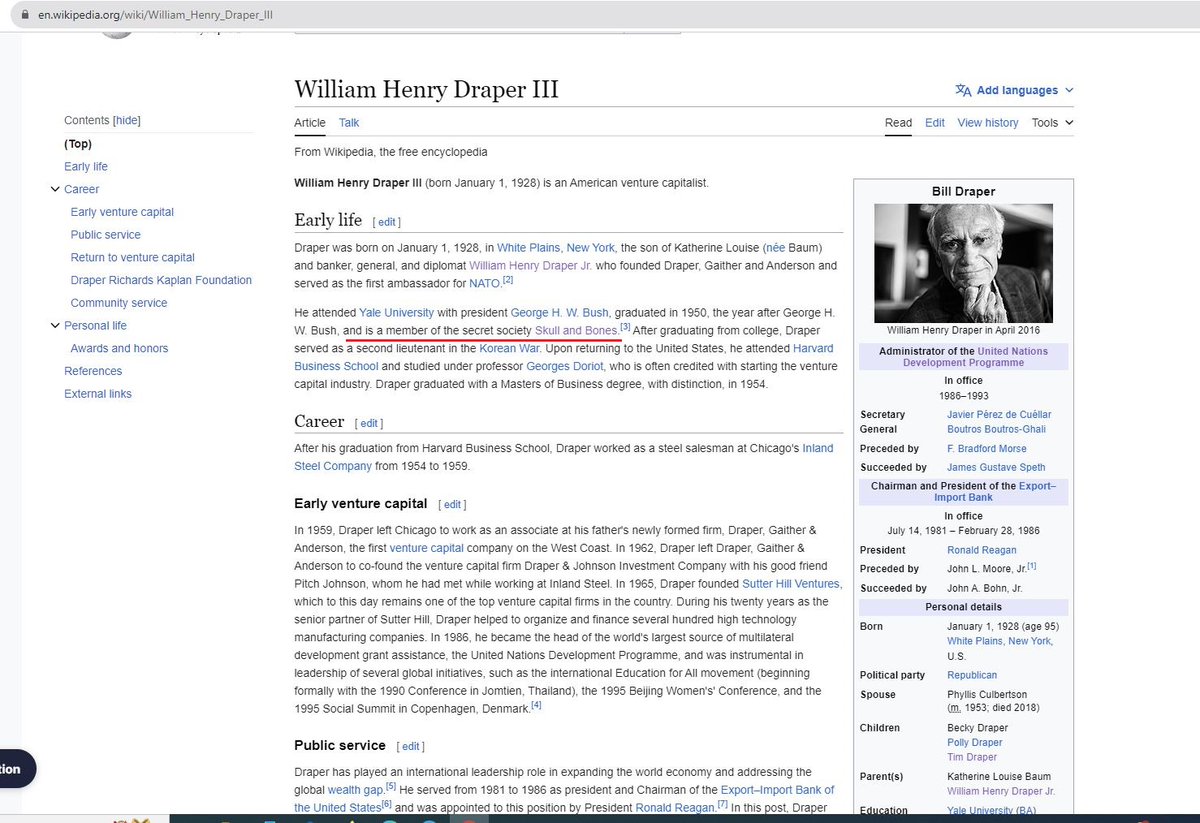
Task: Open United Nations Development Programme infobox link
Action: (x=976, y=357)
